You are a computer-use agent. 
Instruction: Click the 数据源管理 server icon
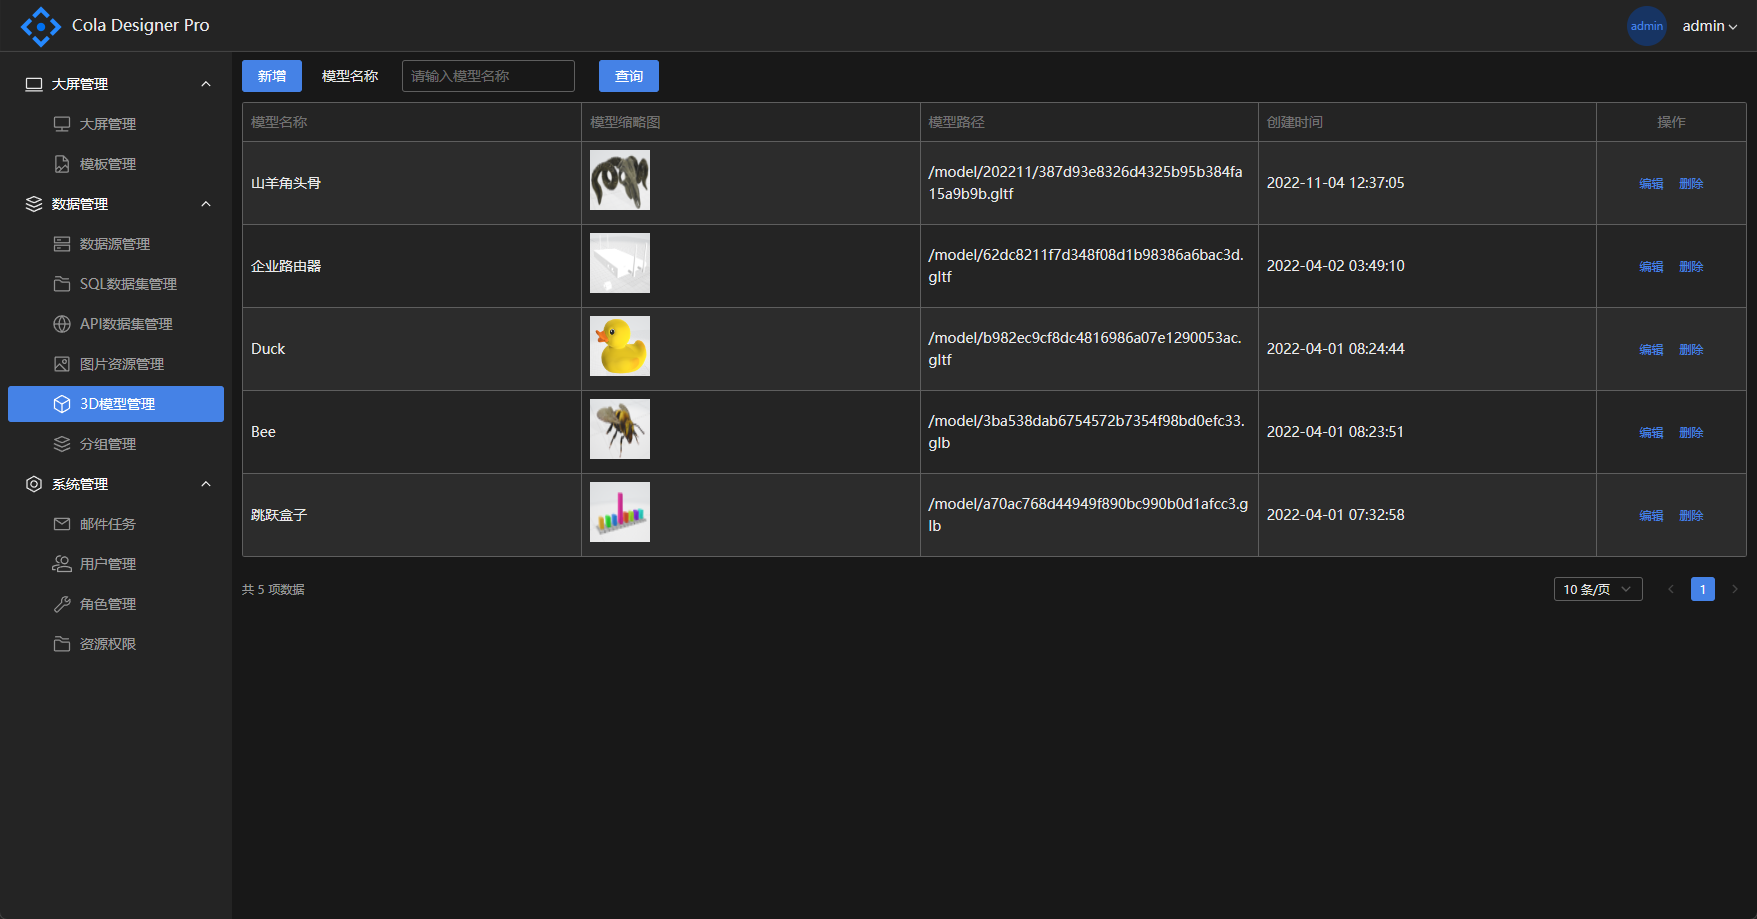point(62,244)
